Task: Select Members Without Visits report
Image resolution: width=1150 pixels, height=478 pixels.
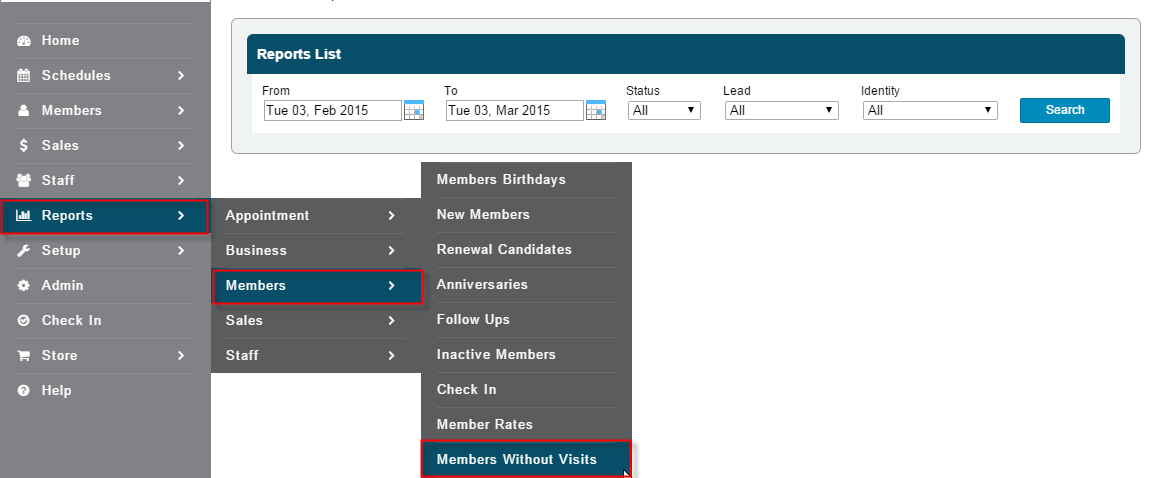Action: coord(516,460)
